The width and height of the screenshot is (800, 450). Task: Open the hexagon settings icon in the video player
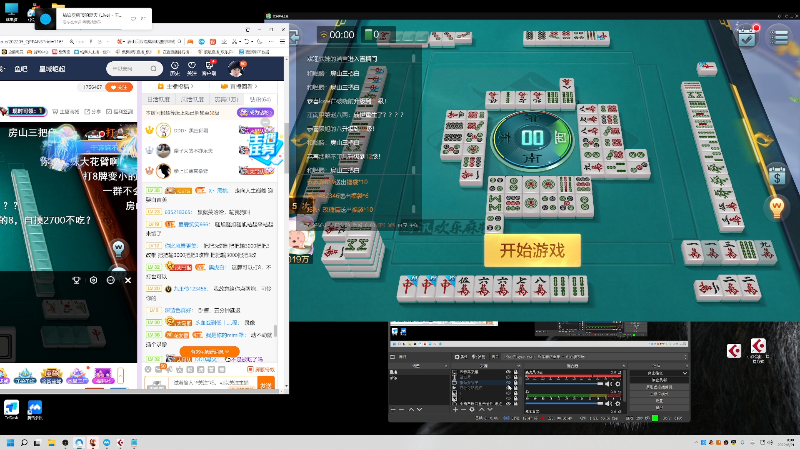pos(93,280)
